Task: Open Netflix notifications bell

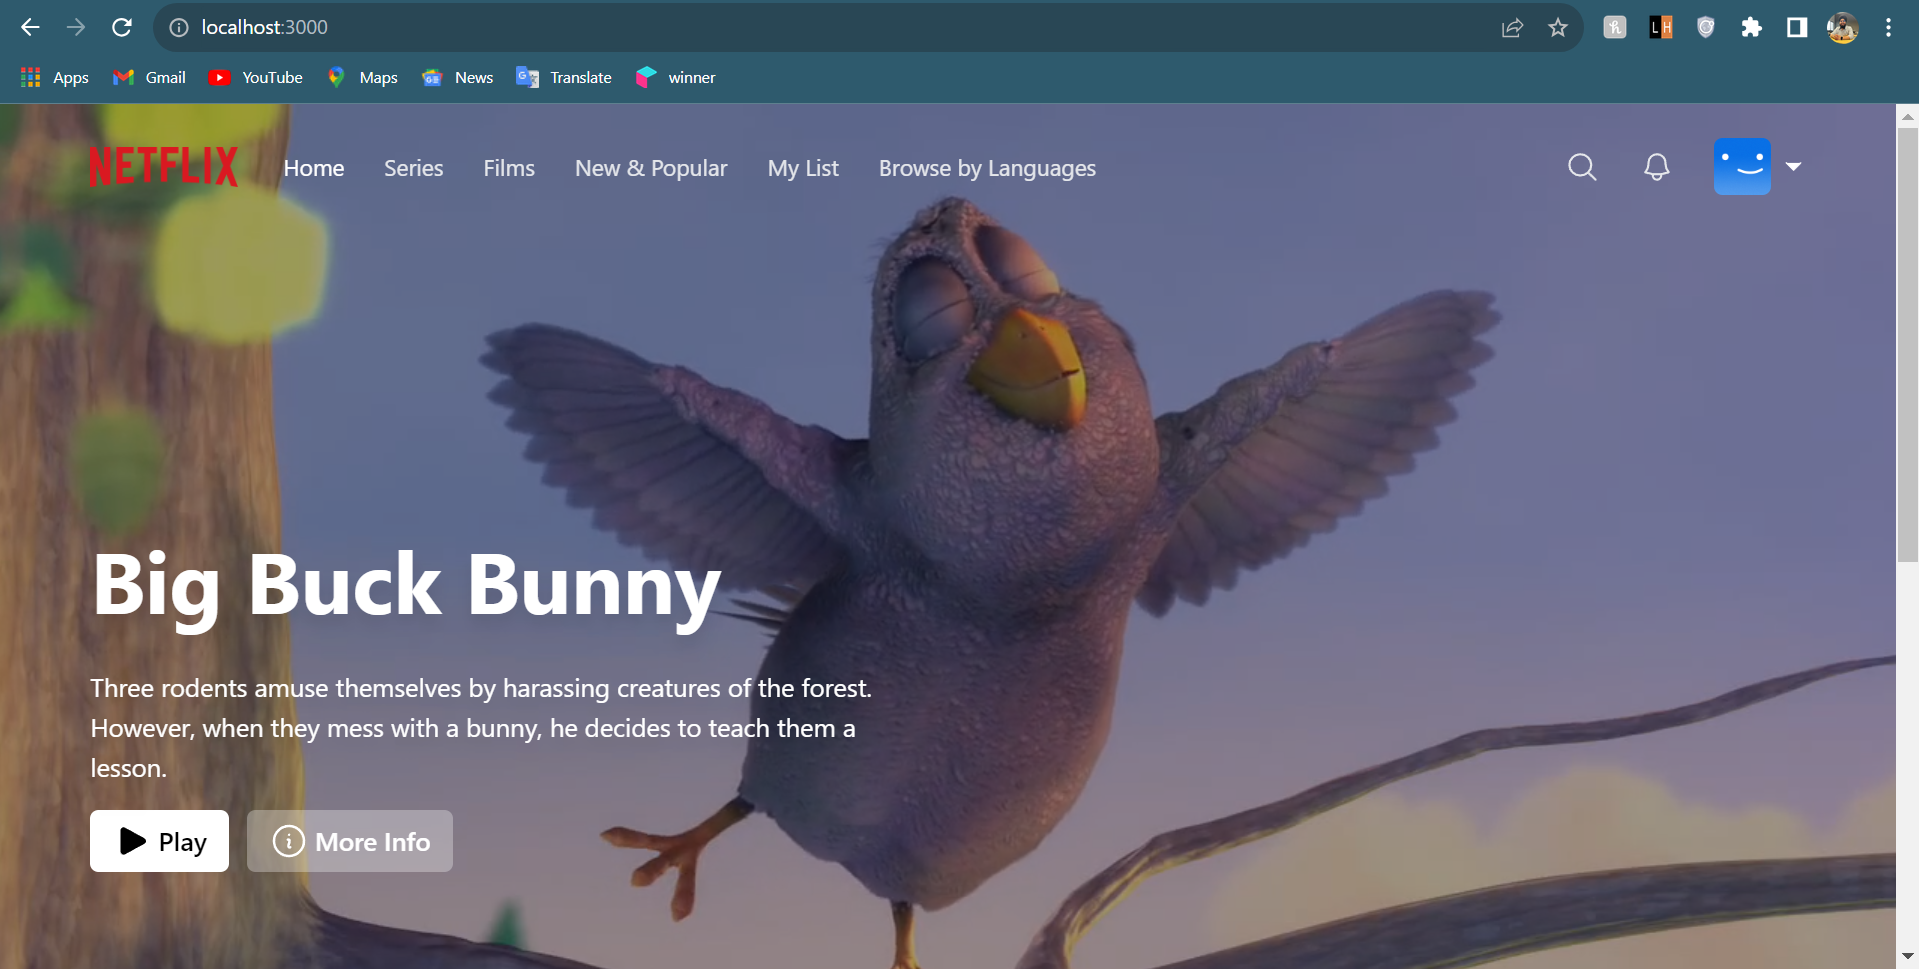Action: [x=1656, y=167]
